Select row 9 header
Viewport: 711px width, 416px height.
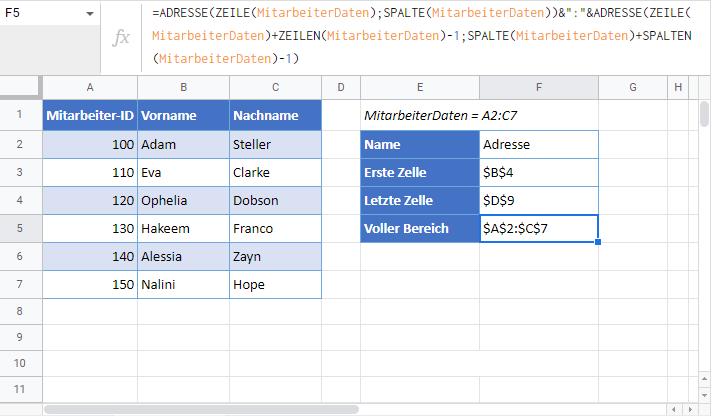(x=19, y=337)
